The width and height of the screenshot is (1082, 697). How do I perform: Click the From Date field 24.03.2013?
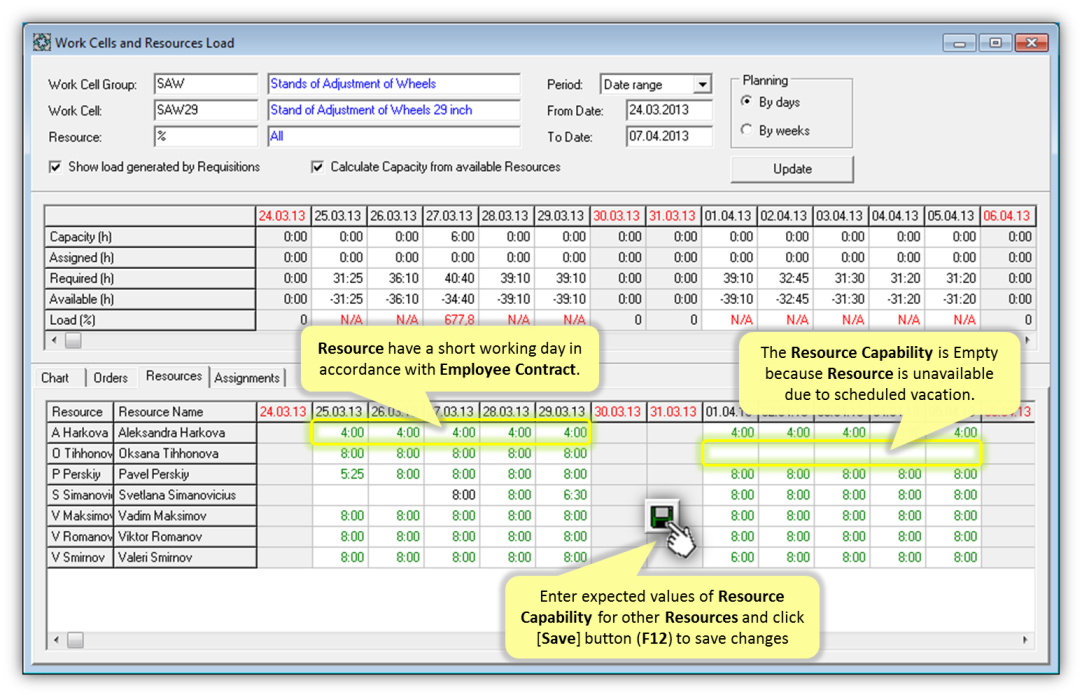(669, 110)
